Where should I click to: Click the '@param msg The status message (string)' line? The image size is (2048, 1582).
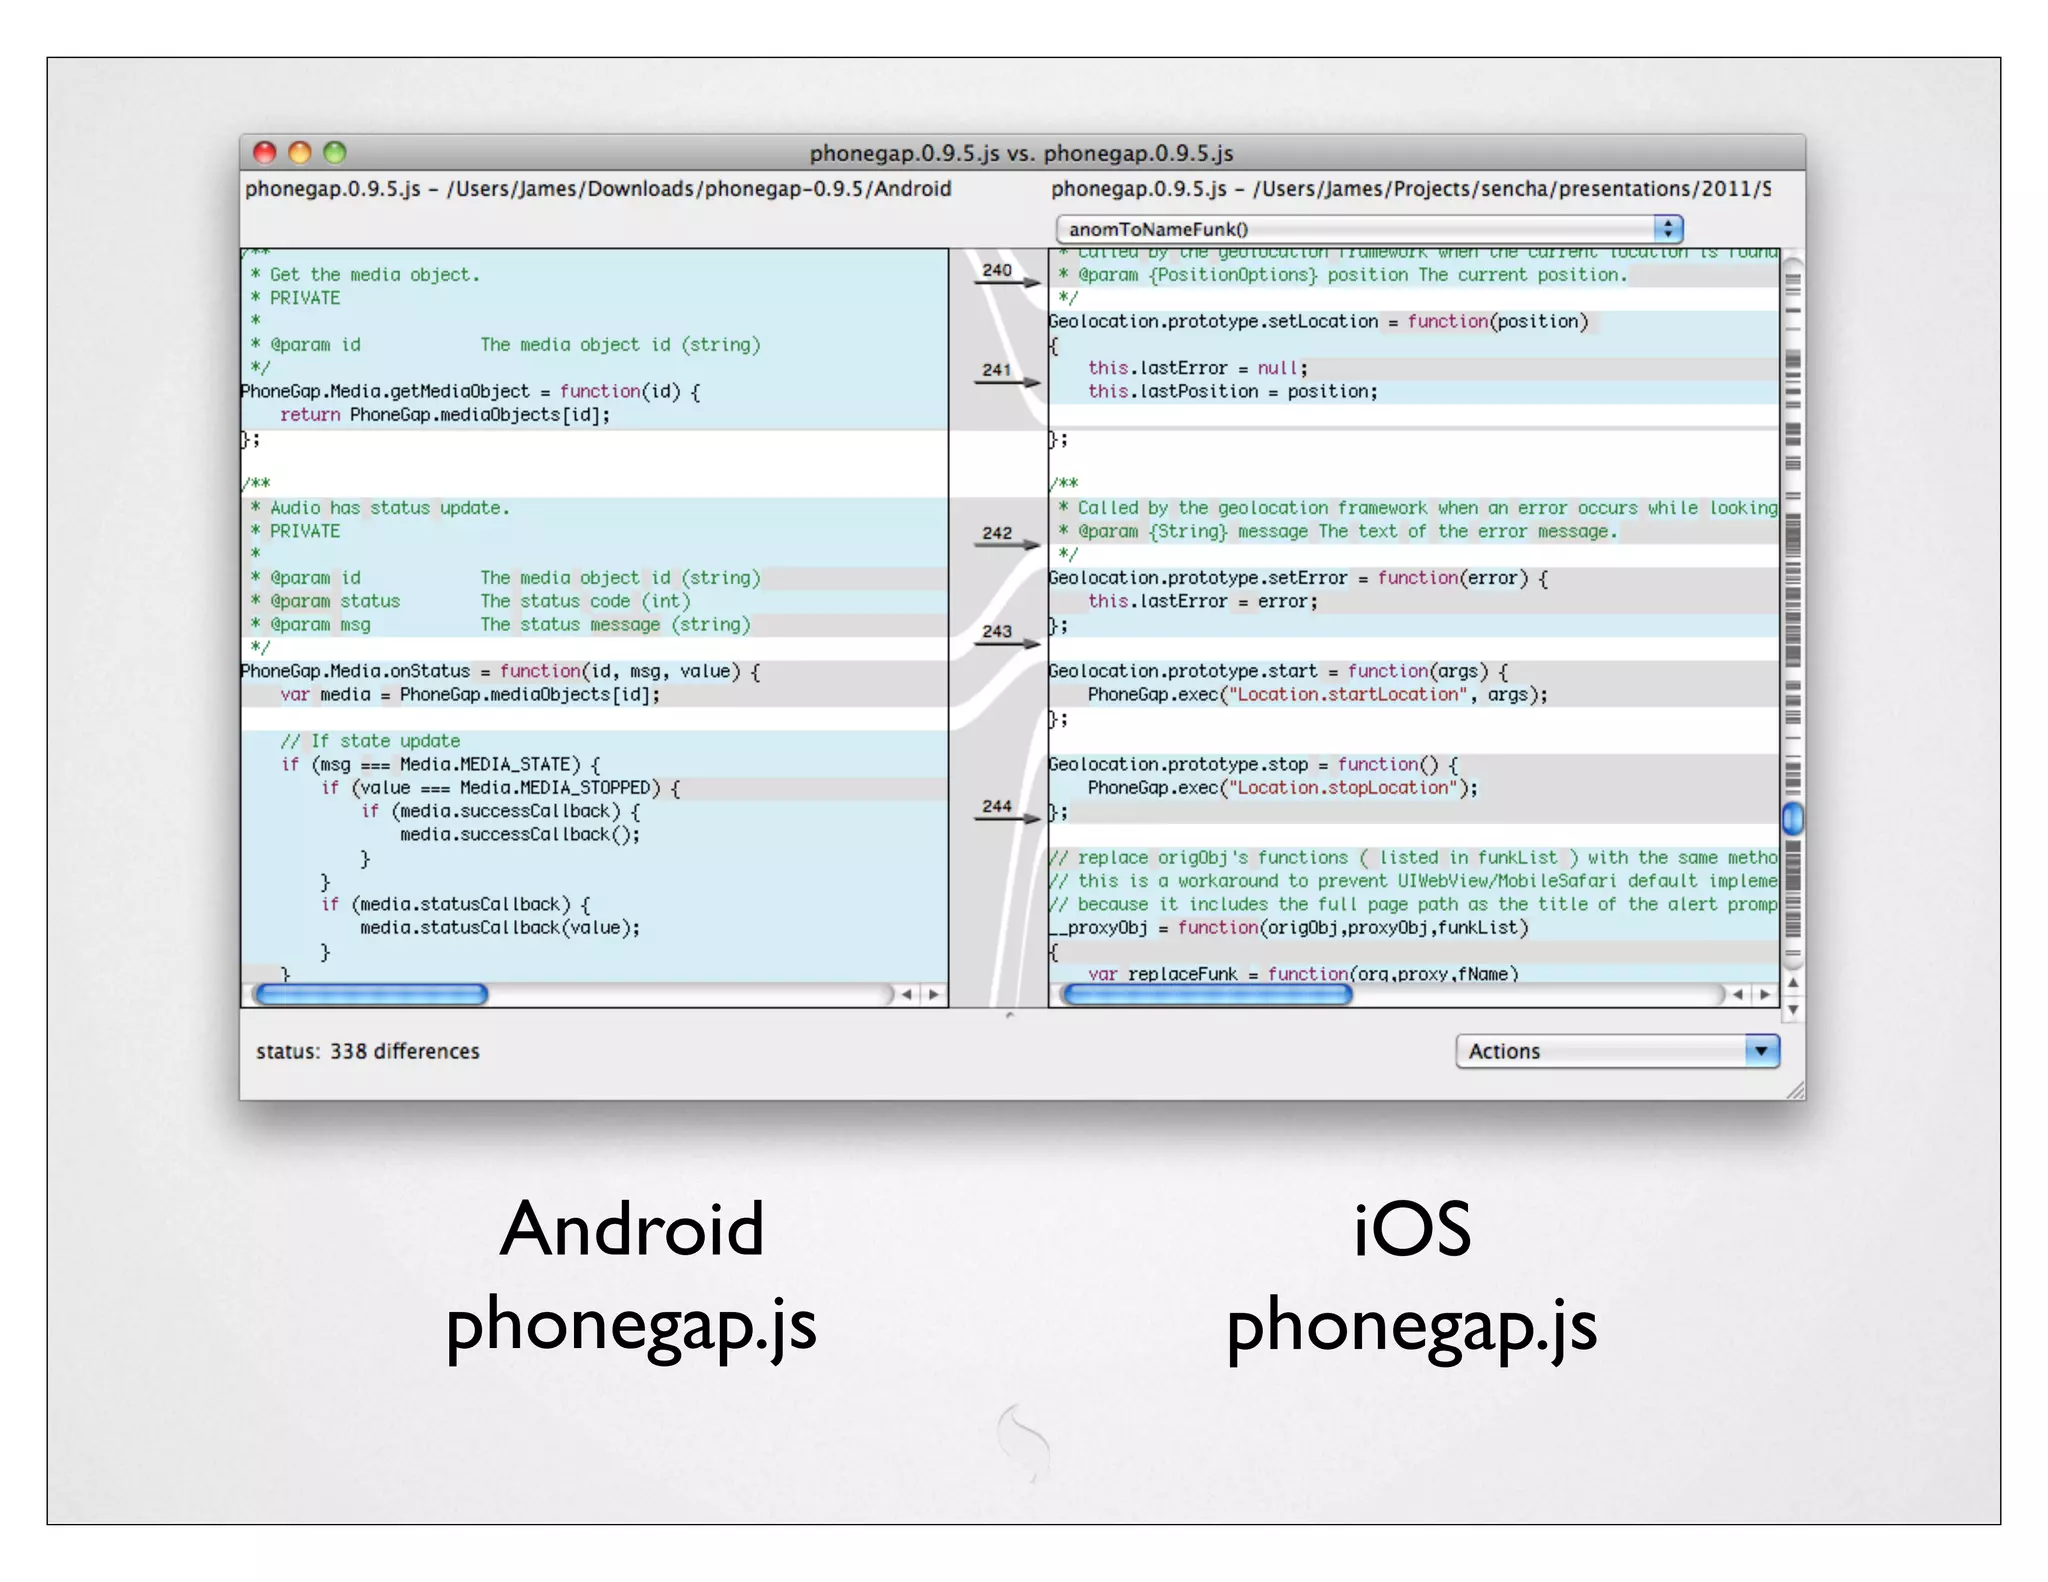pyautogui.click(x=500, y=625)
